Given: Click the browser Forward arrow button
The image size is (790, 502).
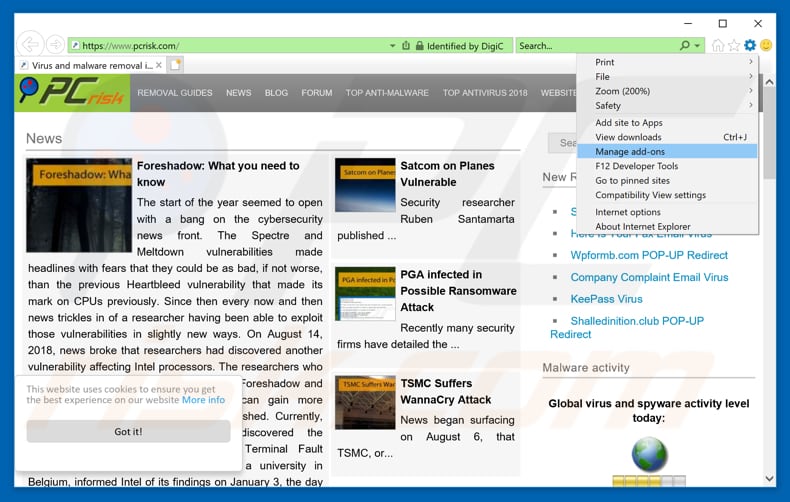Looking at the screenshot, I should click(x=55, y=45).
